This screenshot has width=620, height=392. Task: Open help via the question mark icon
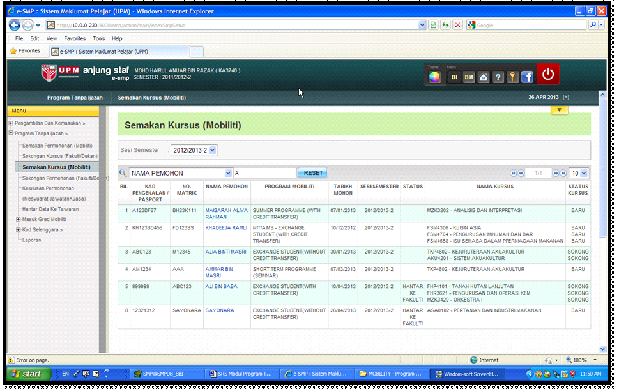(498, 77)
